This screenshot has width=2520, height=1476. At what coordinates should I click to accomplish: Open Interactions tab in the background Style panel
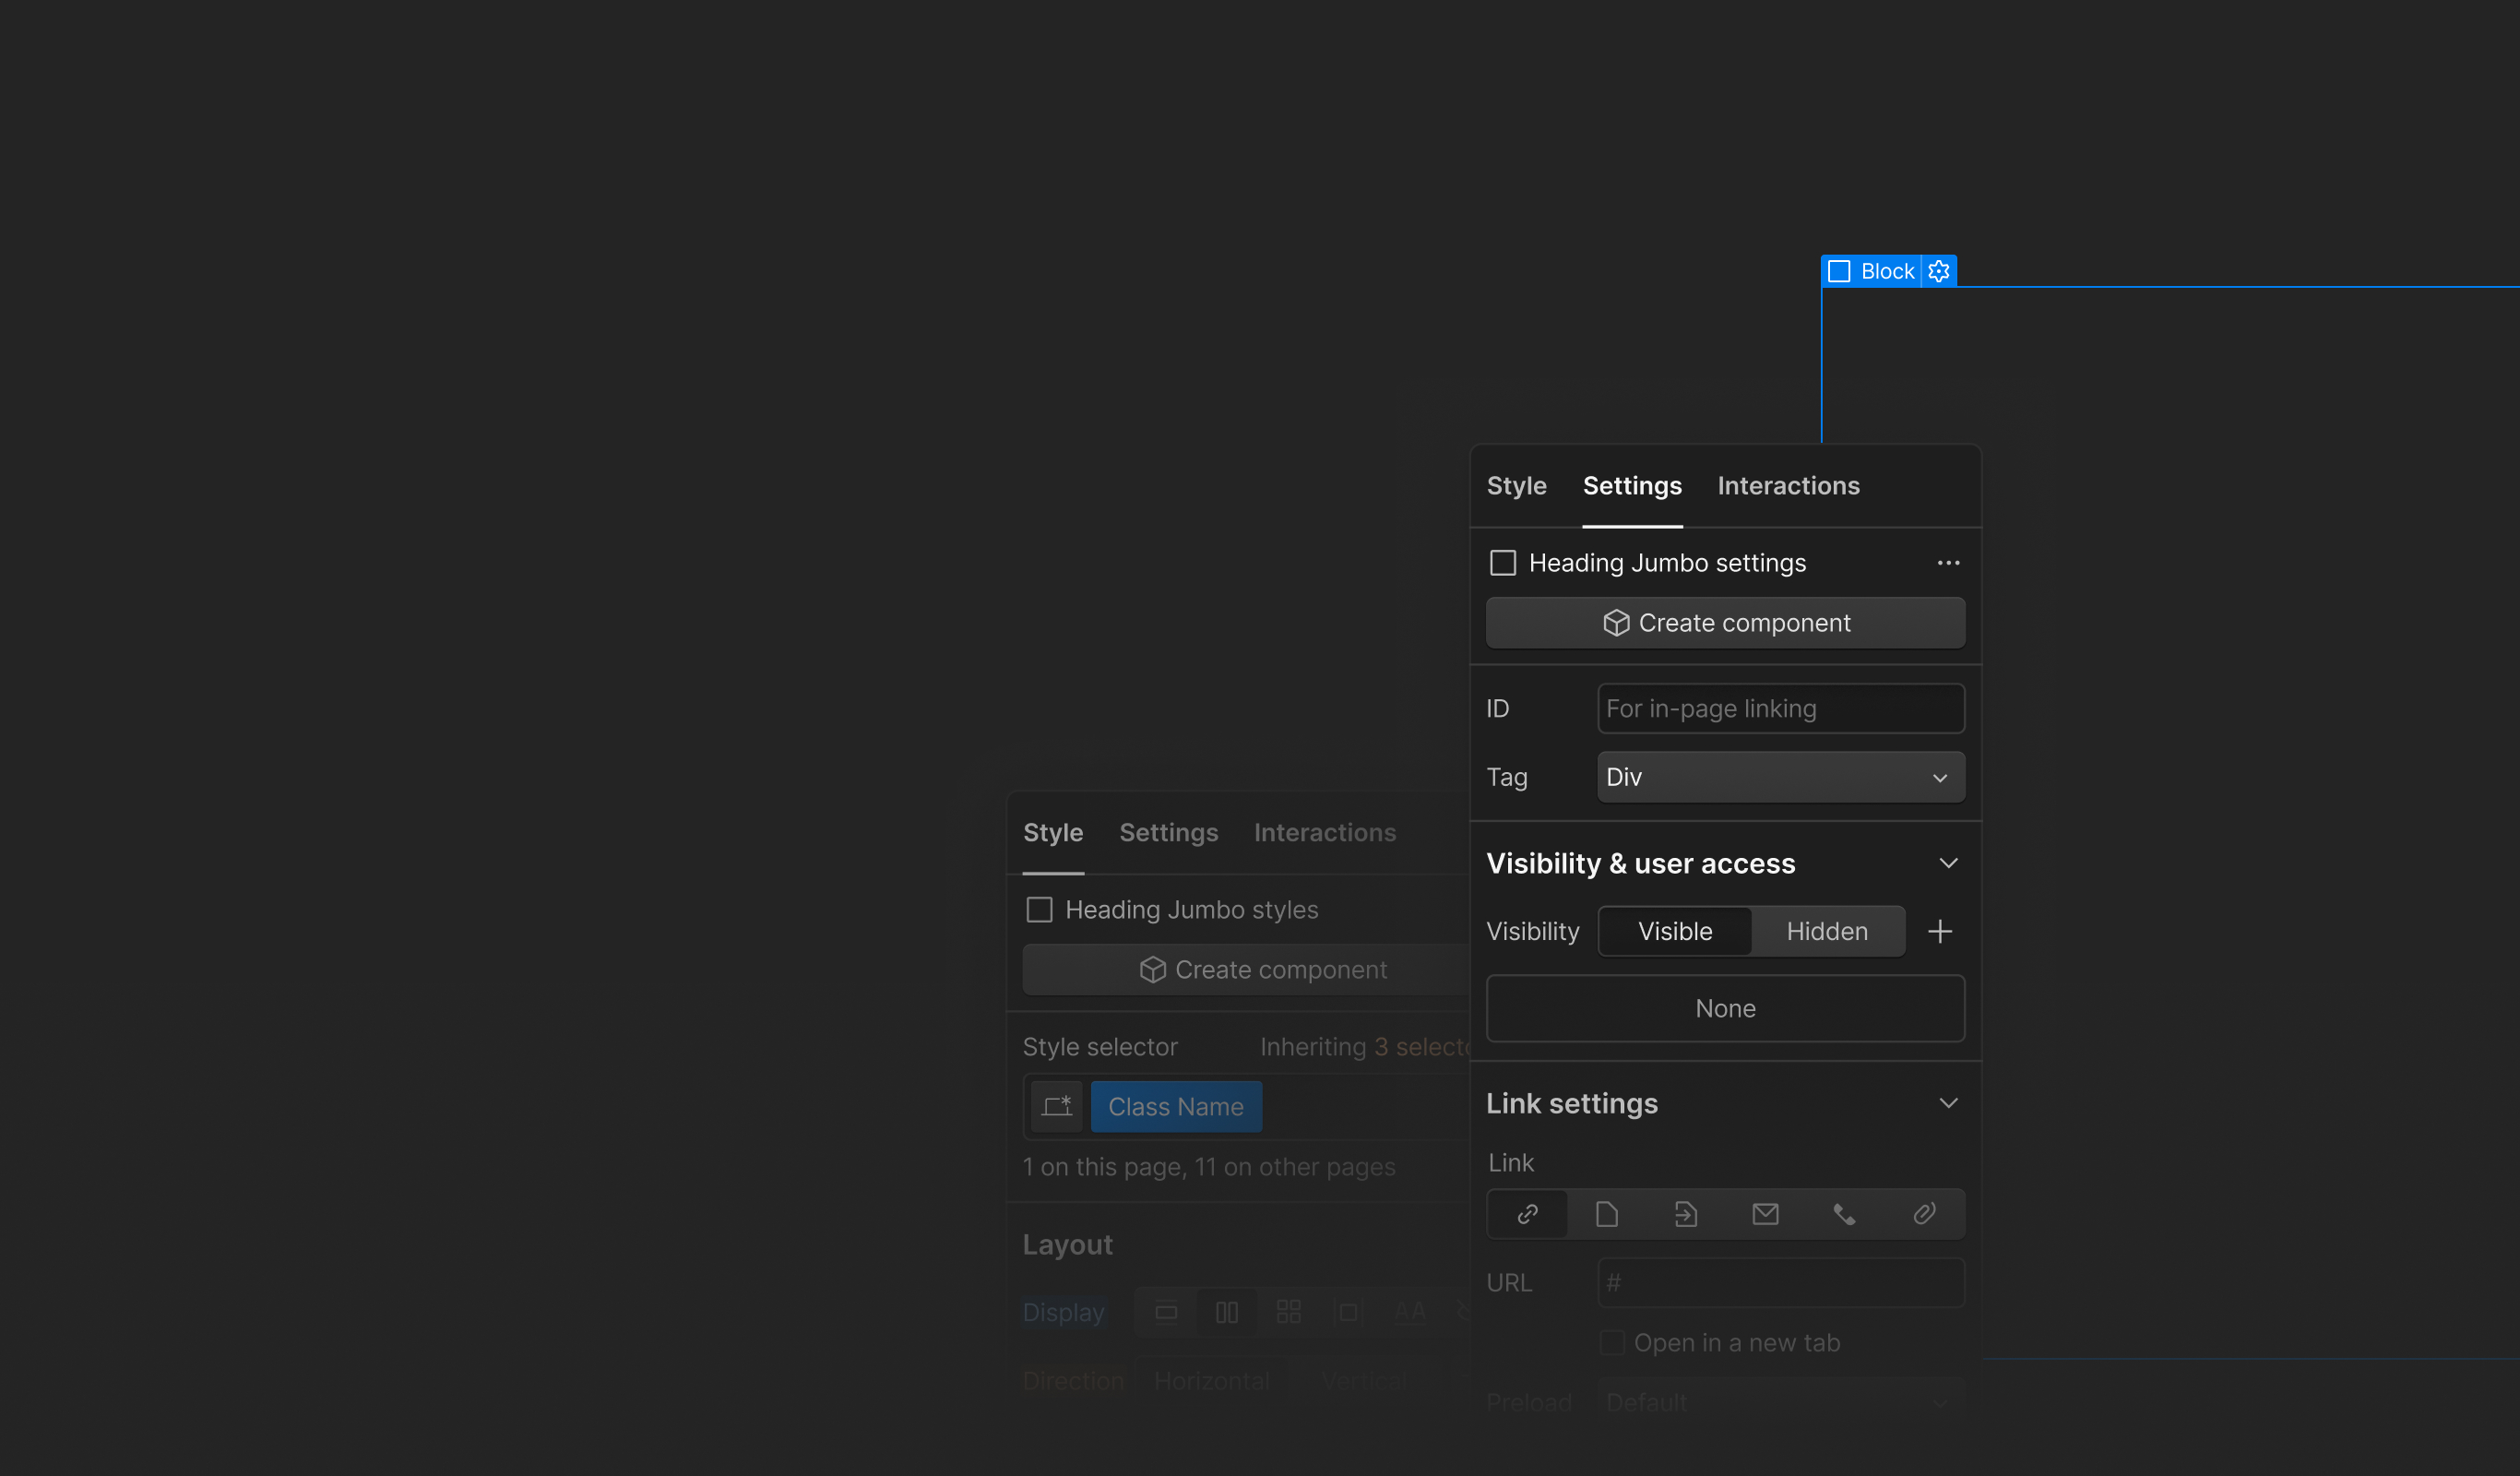click(1325, 833)
